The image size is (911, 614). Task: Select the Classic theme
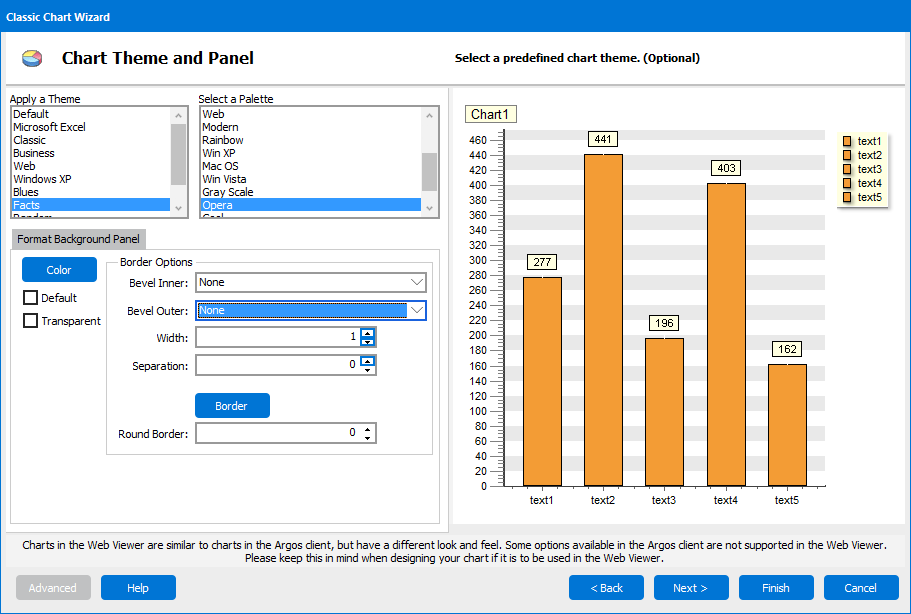pos(31,139)
